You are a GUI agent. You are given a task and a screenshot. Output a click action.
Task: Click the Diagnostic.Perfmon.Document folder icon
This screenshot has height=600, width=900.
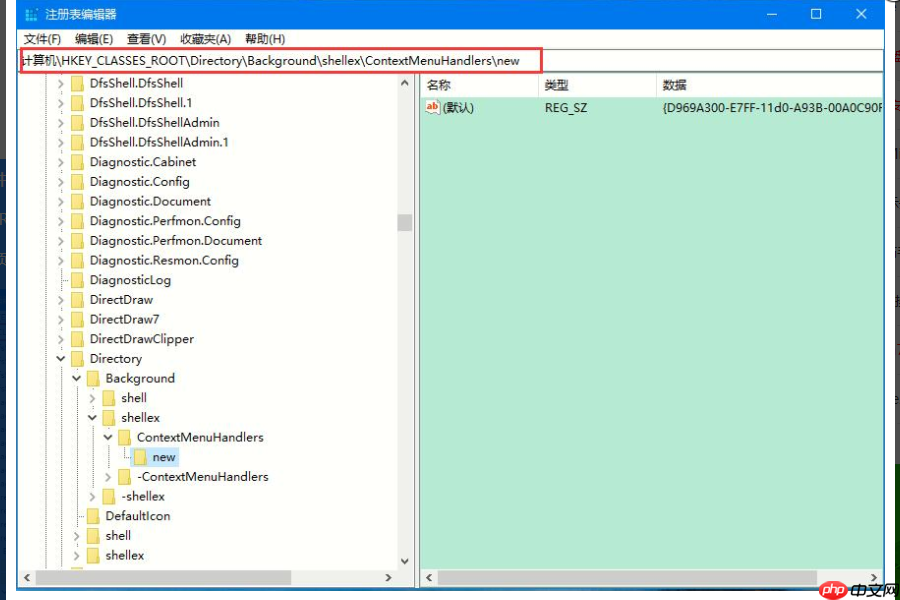click(x=77, y=241)
